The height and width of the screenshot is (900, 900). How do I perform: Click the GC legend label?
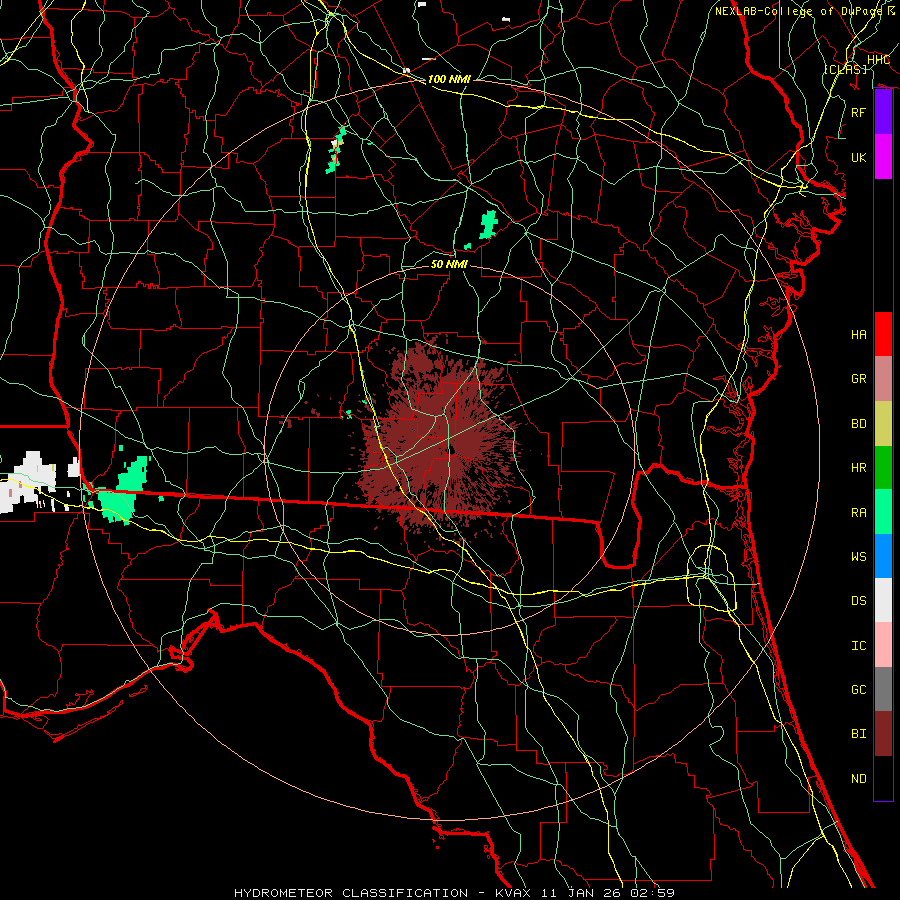point(858,690)
